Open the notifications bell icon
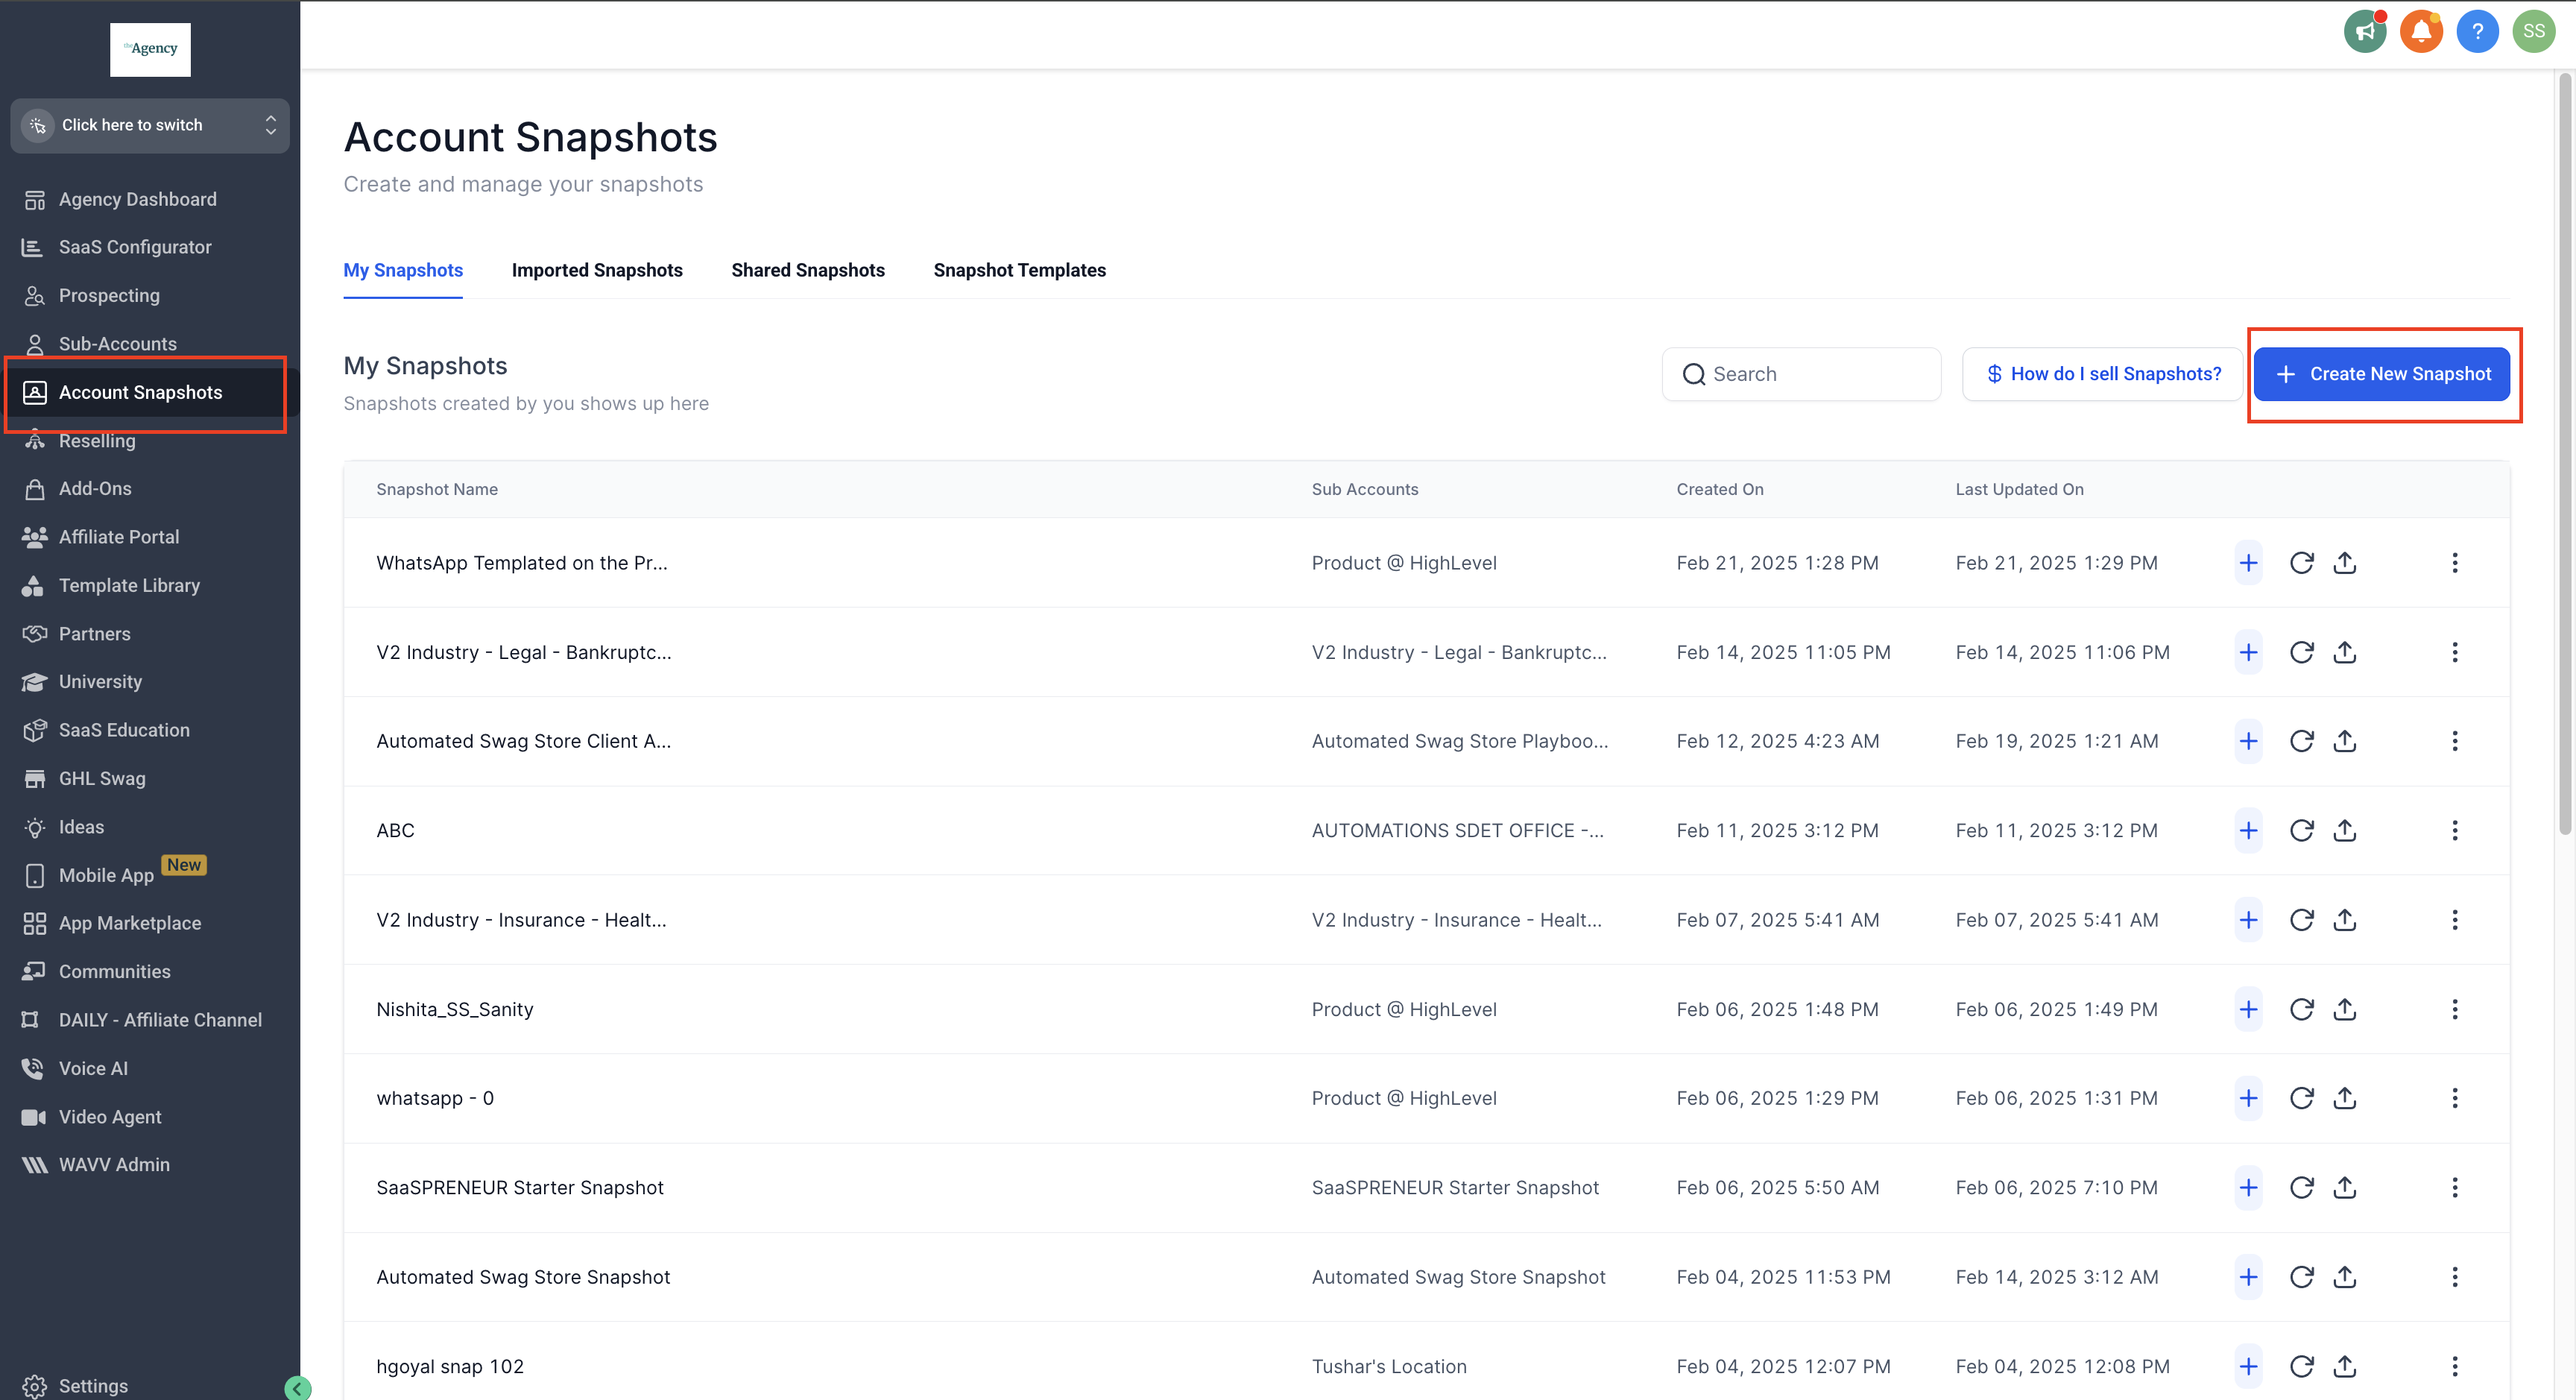 [x=2421, y=31]
